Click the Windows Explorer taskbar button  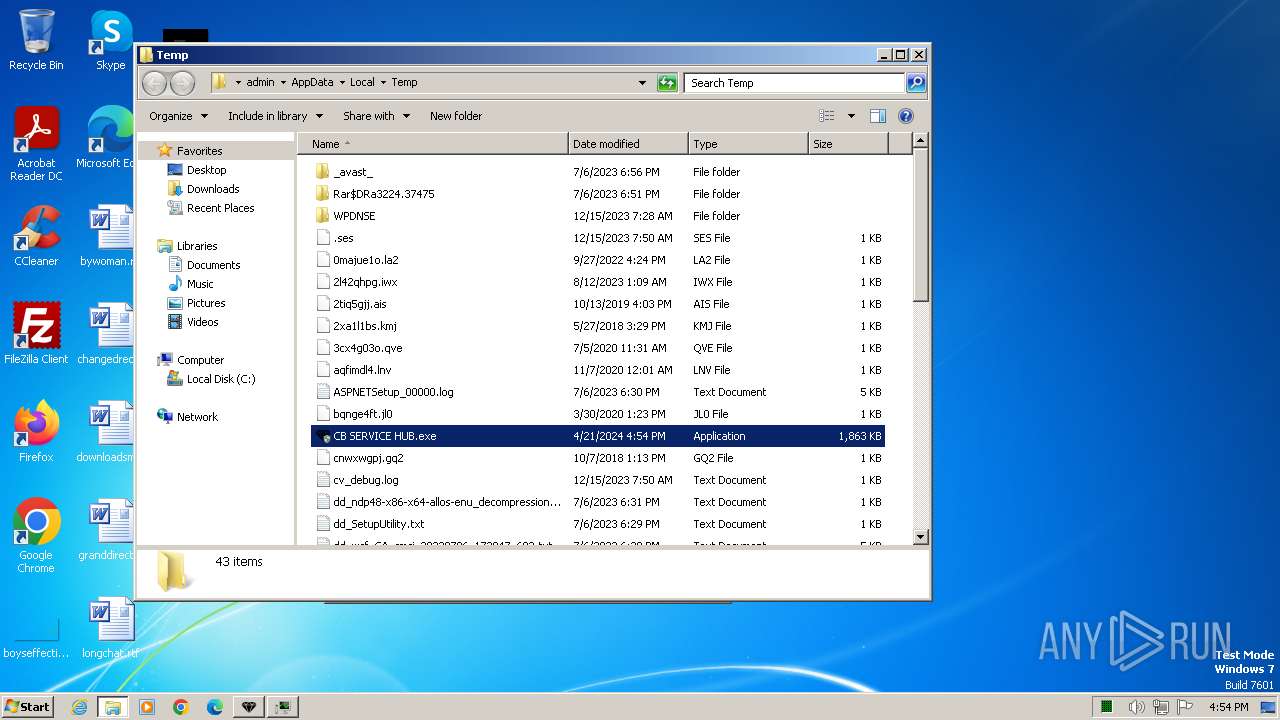[x=113, y=707]
